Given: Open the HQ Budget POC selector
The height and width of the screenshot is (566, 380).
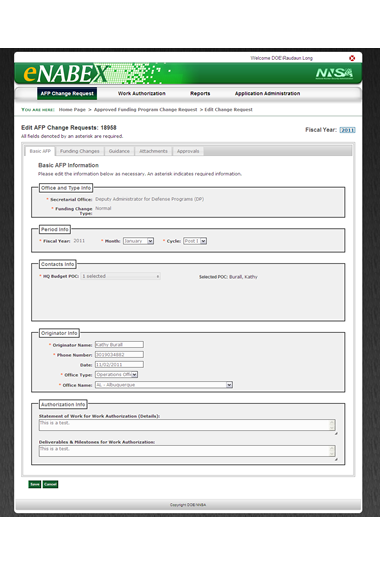Looking at the screenshot, I should (121, 277).
